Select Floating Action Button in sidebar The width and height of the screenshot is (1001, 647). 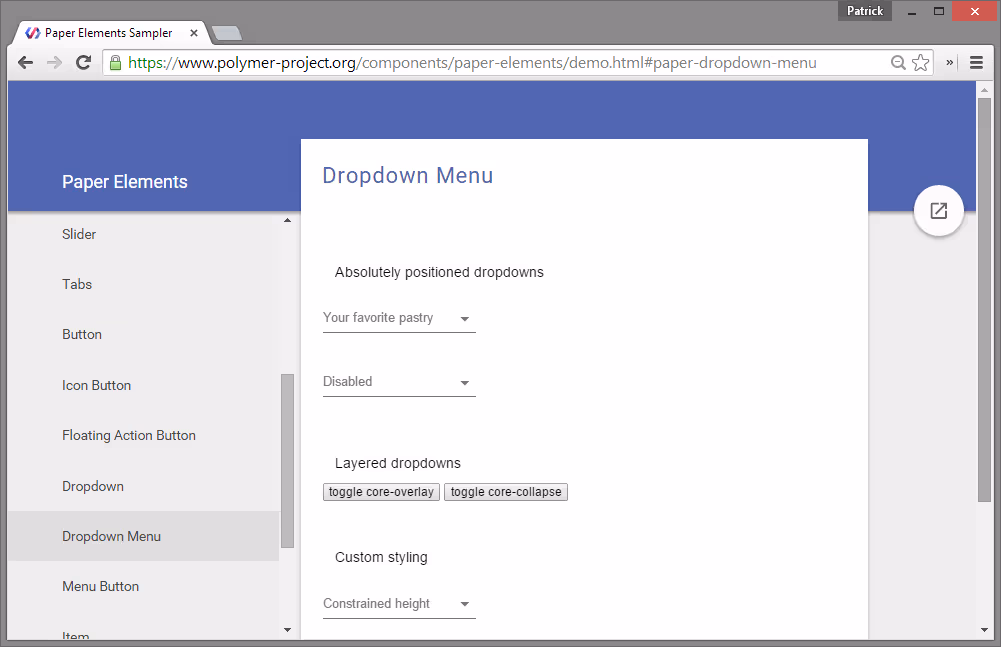pos(129,436)
